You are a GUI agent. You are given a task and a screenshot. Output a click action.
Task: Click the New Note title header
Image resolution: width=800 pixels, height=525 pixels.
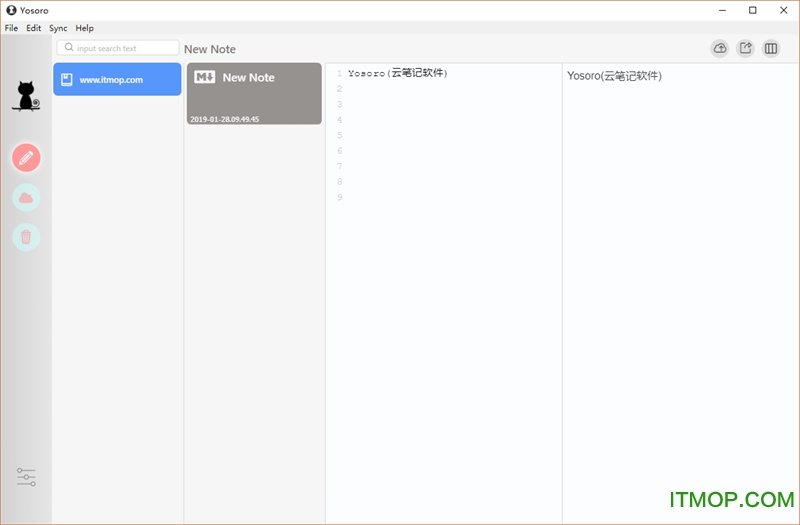210,49
